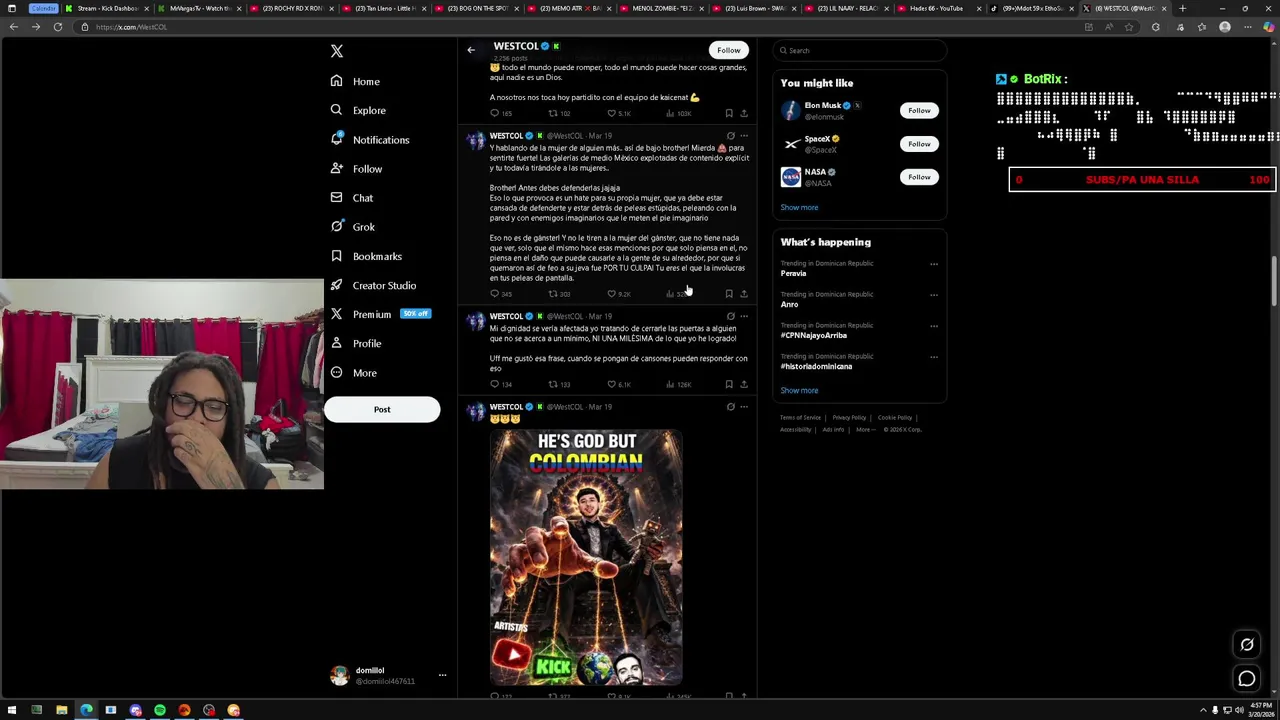Open Windows Start menu
The height and width of the screenshot is (720, 1280).
(12, 710)
